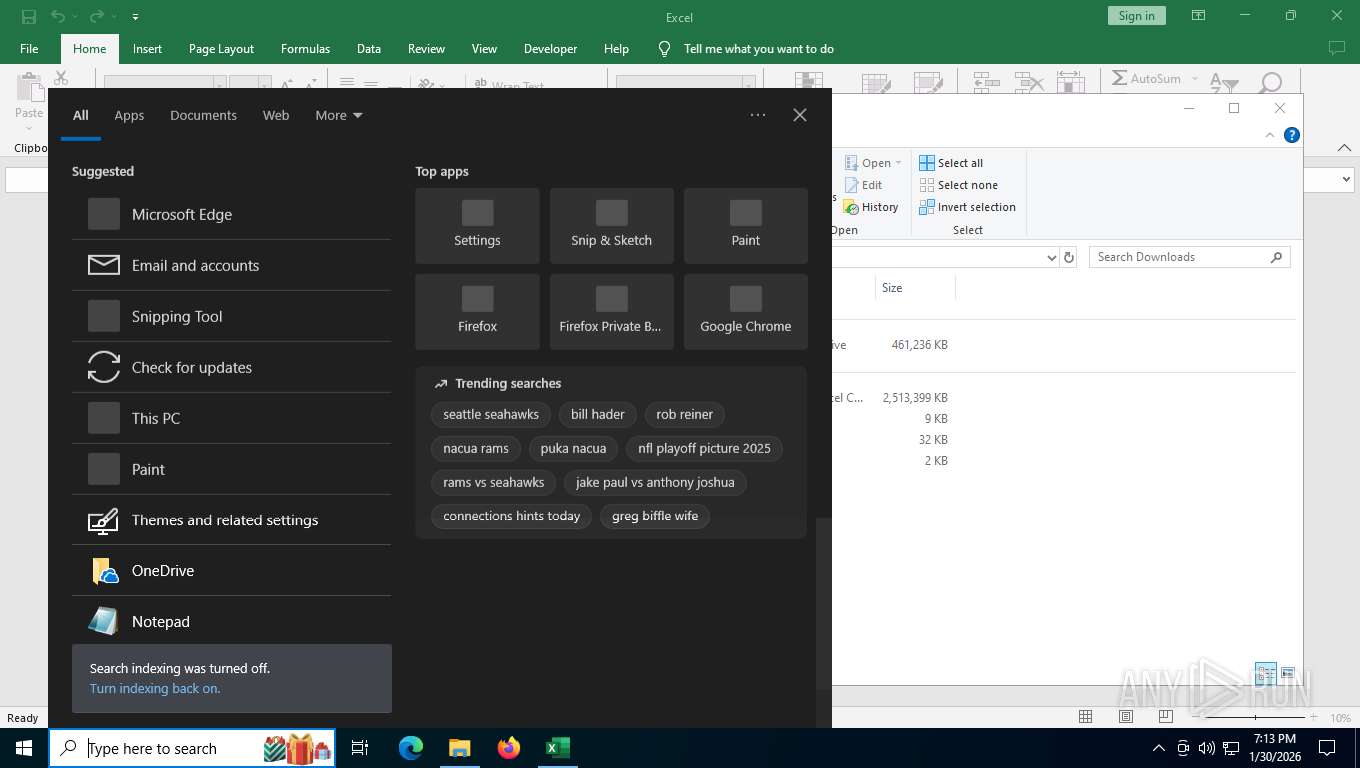The width and height of the screenshot is (1360, 768).
Task: Click the Undo arrow in Excel
Action: click(x=58, y=16)
